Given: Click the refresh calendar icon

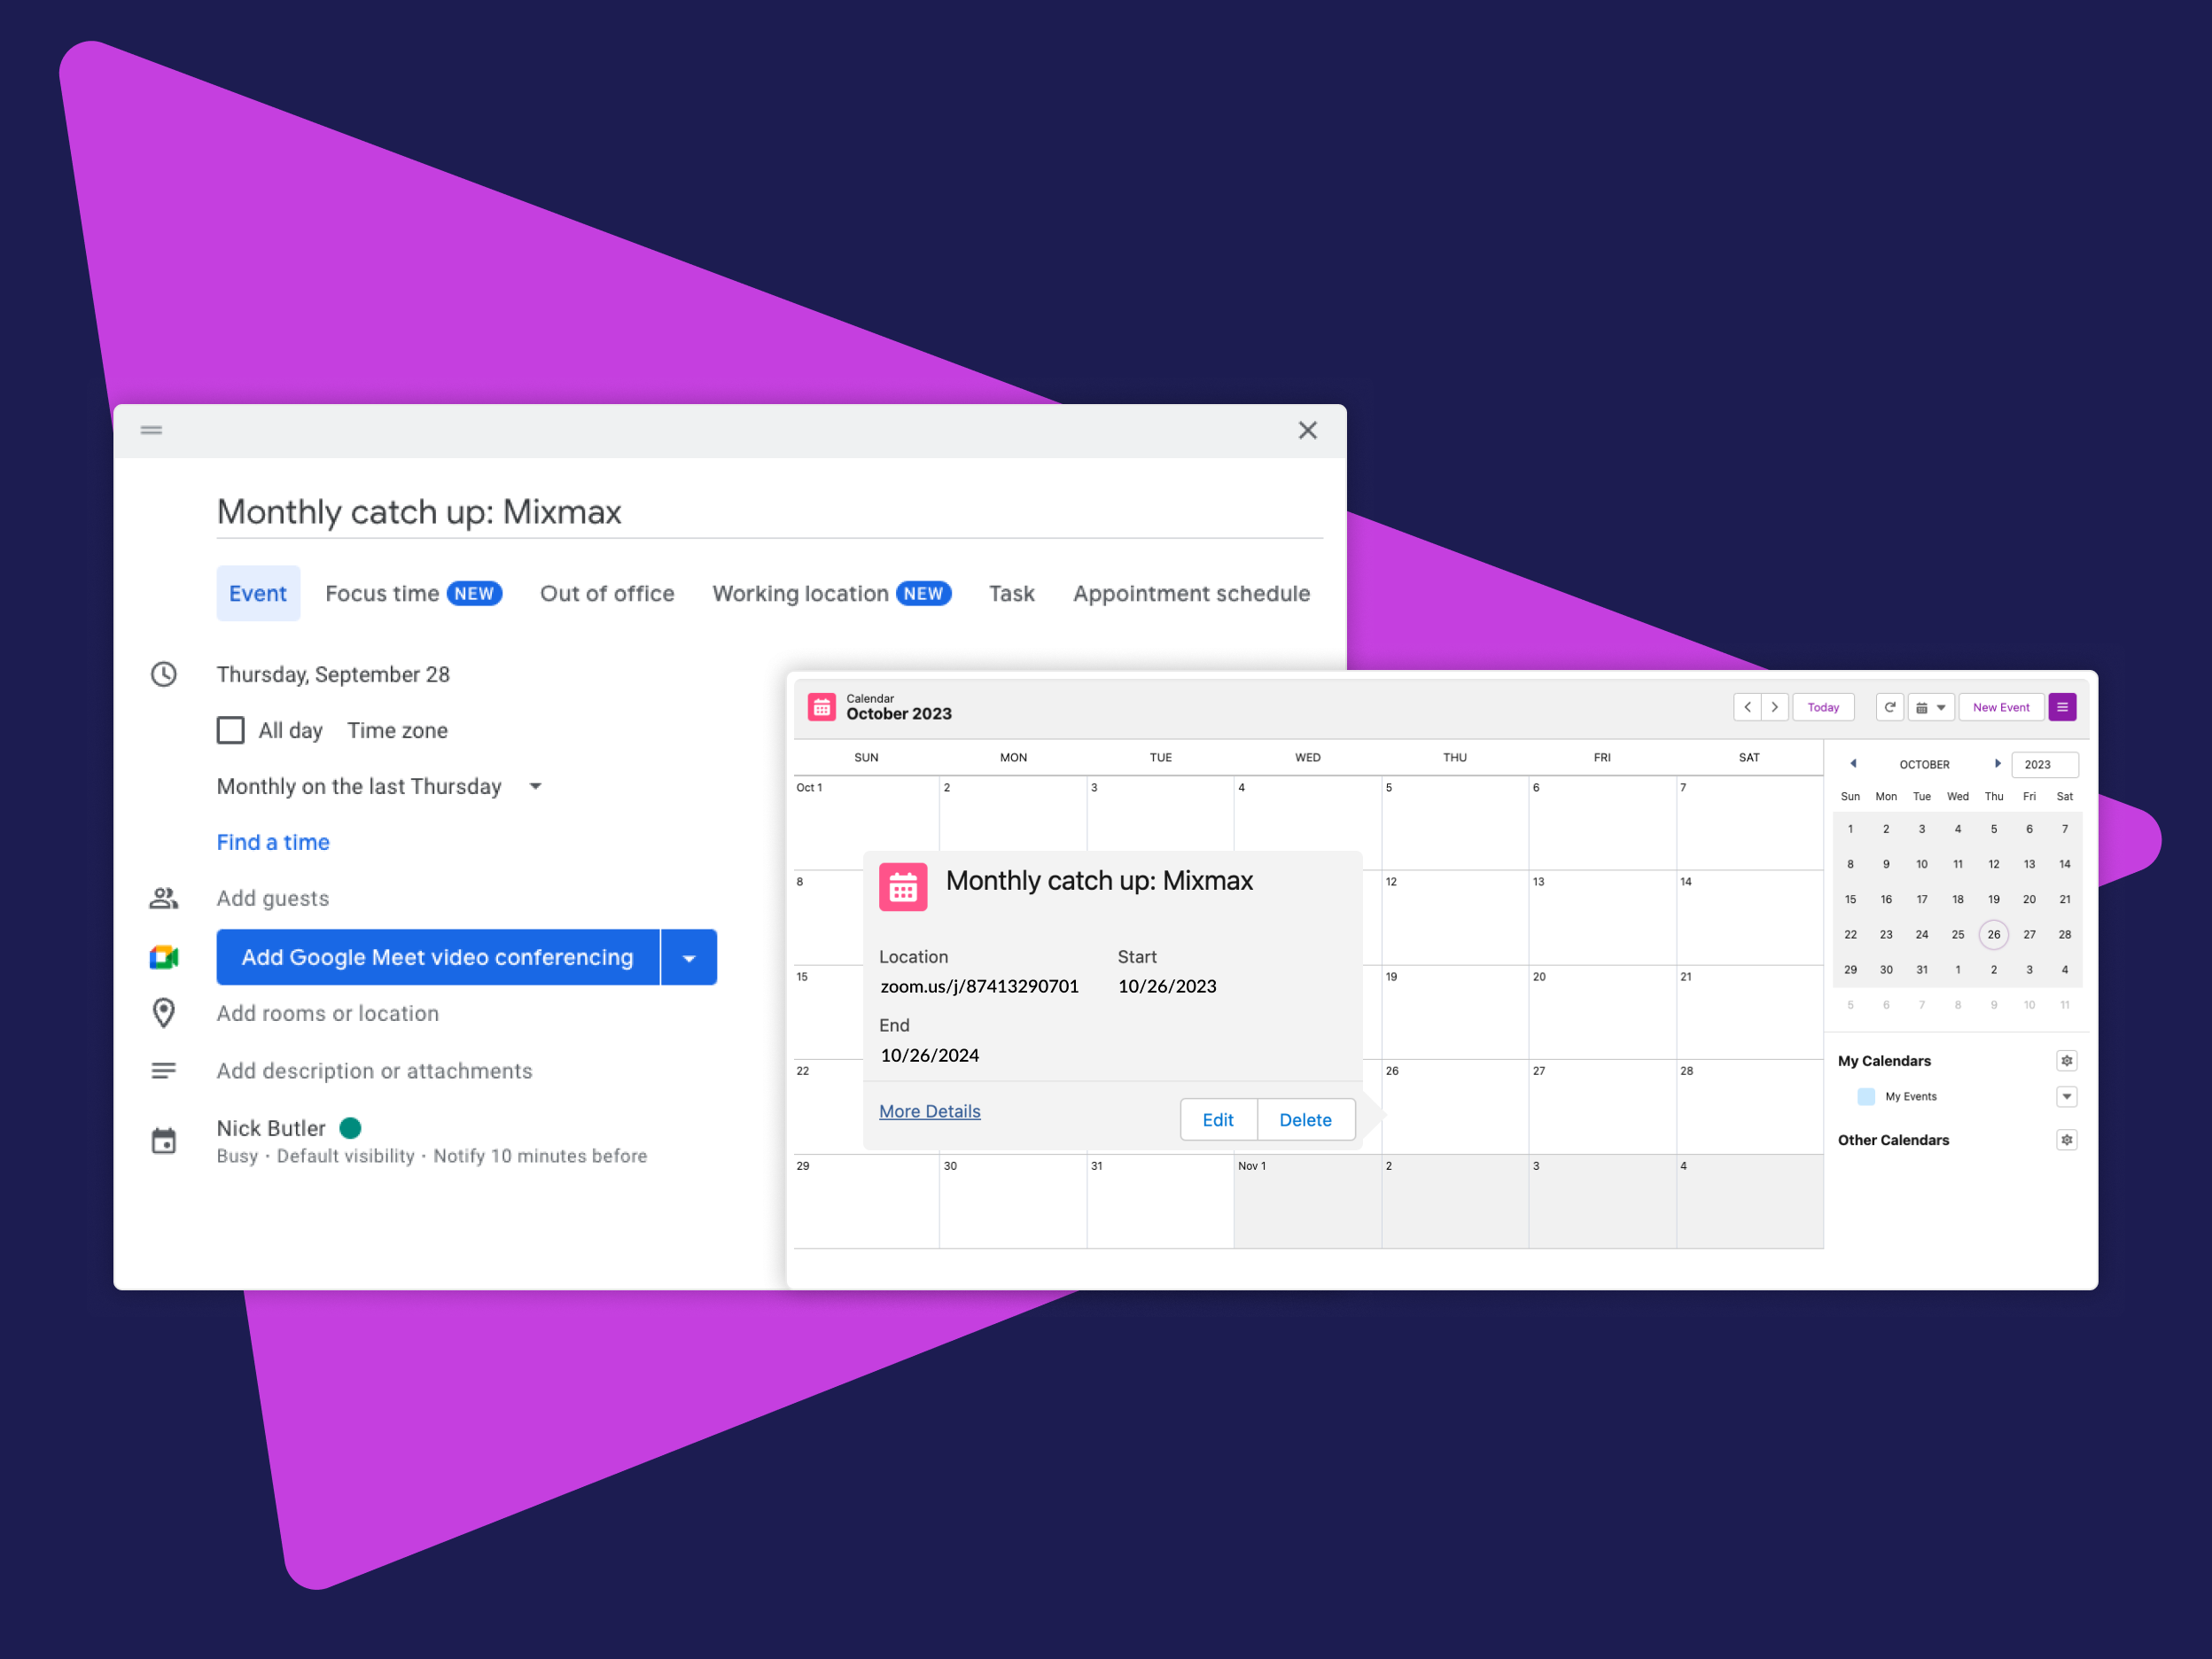Looking at the screenshot, I should coord(1889,707).
